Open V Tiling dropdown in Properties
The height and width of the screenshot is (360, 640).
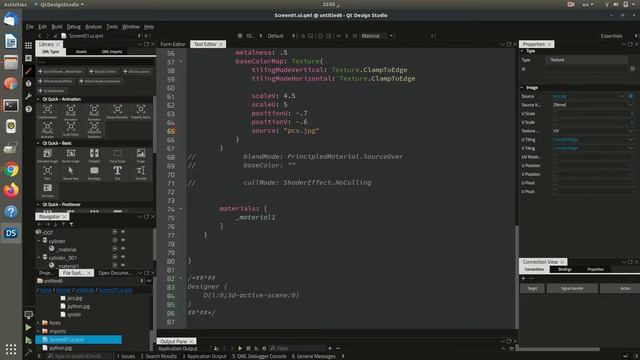tap(630, 148)
